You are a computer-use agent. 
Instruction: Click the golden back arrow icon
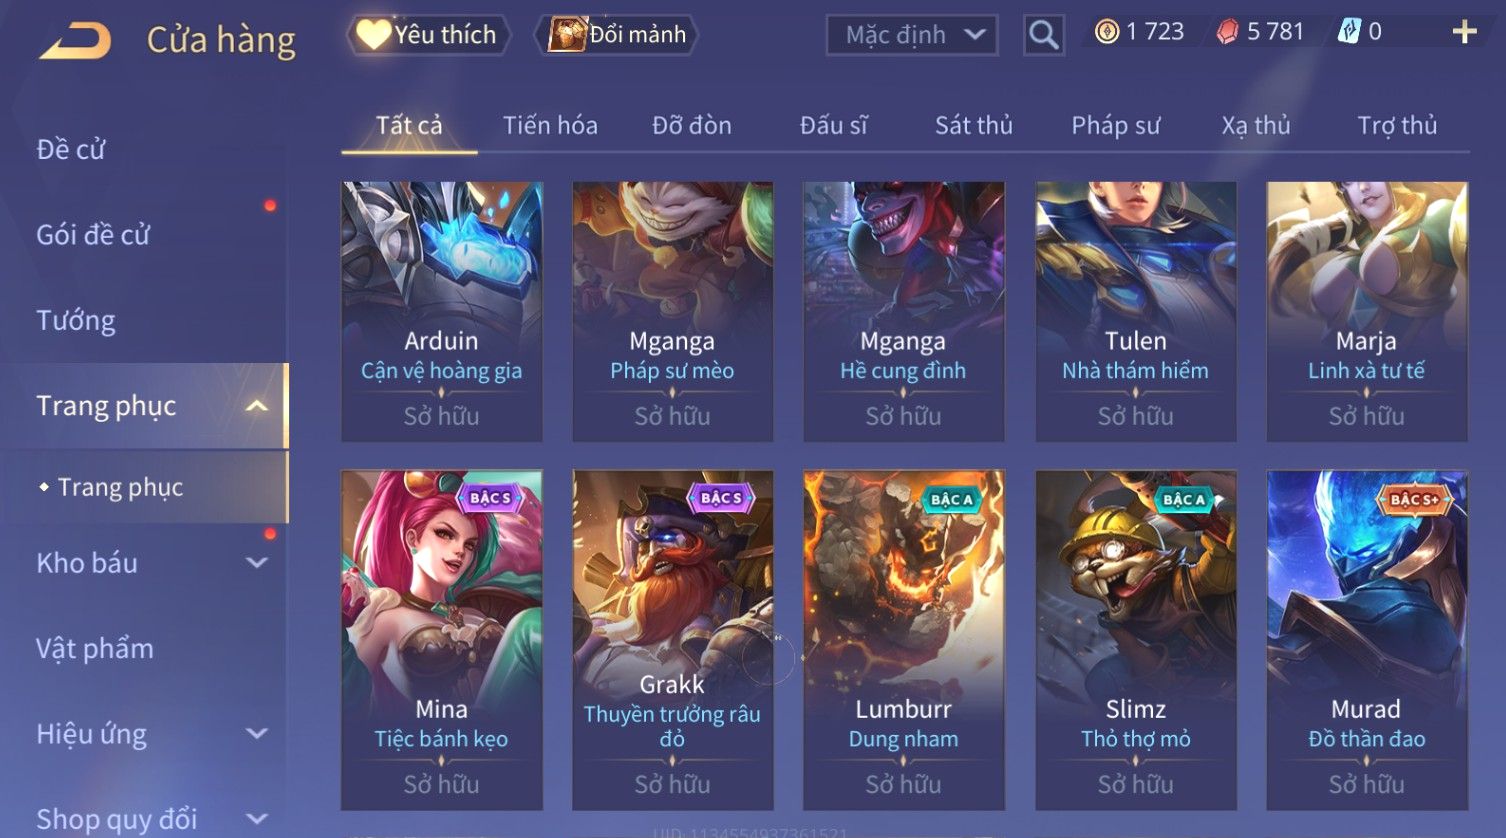[x=75, y=41]
